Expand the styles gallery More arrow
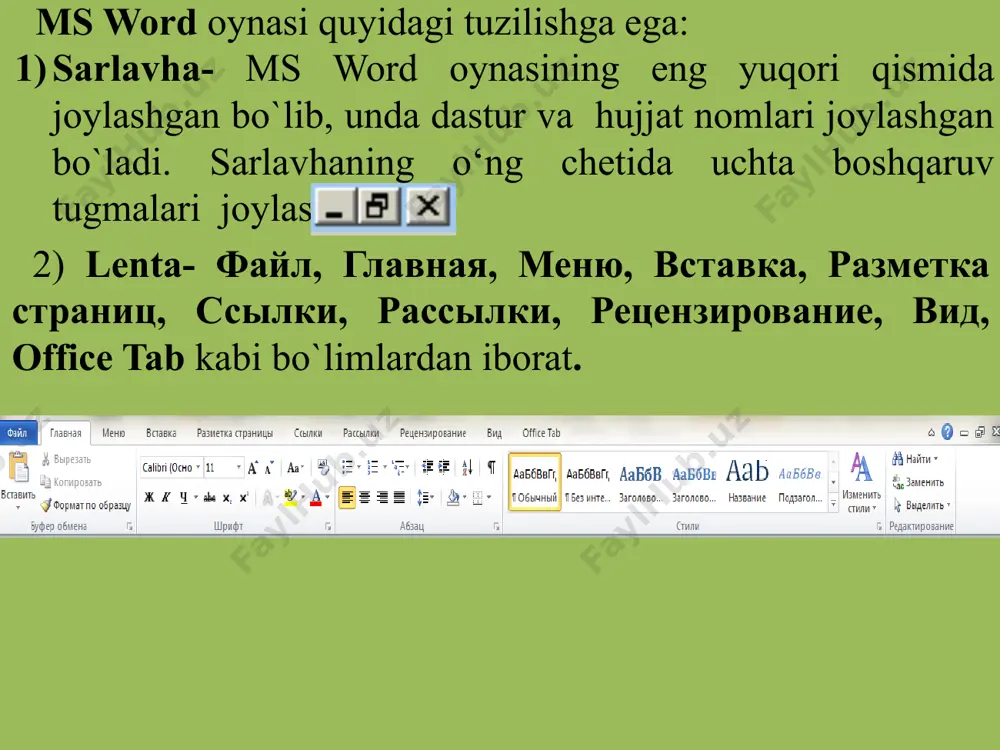Image resolution: width=1000 pixels, height=750 pixels. click(x=833, y=504)
